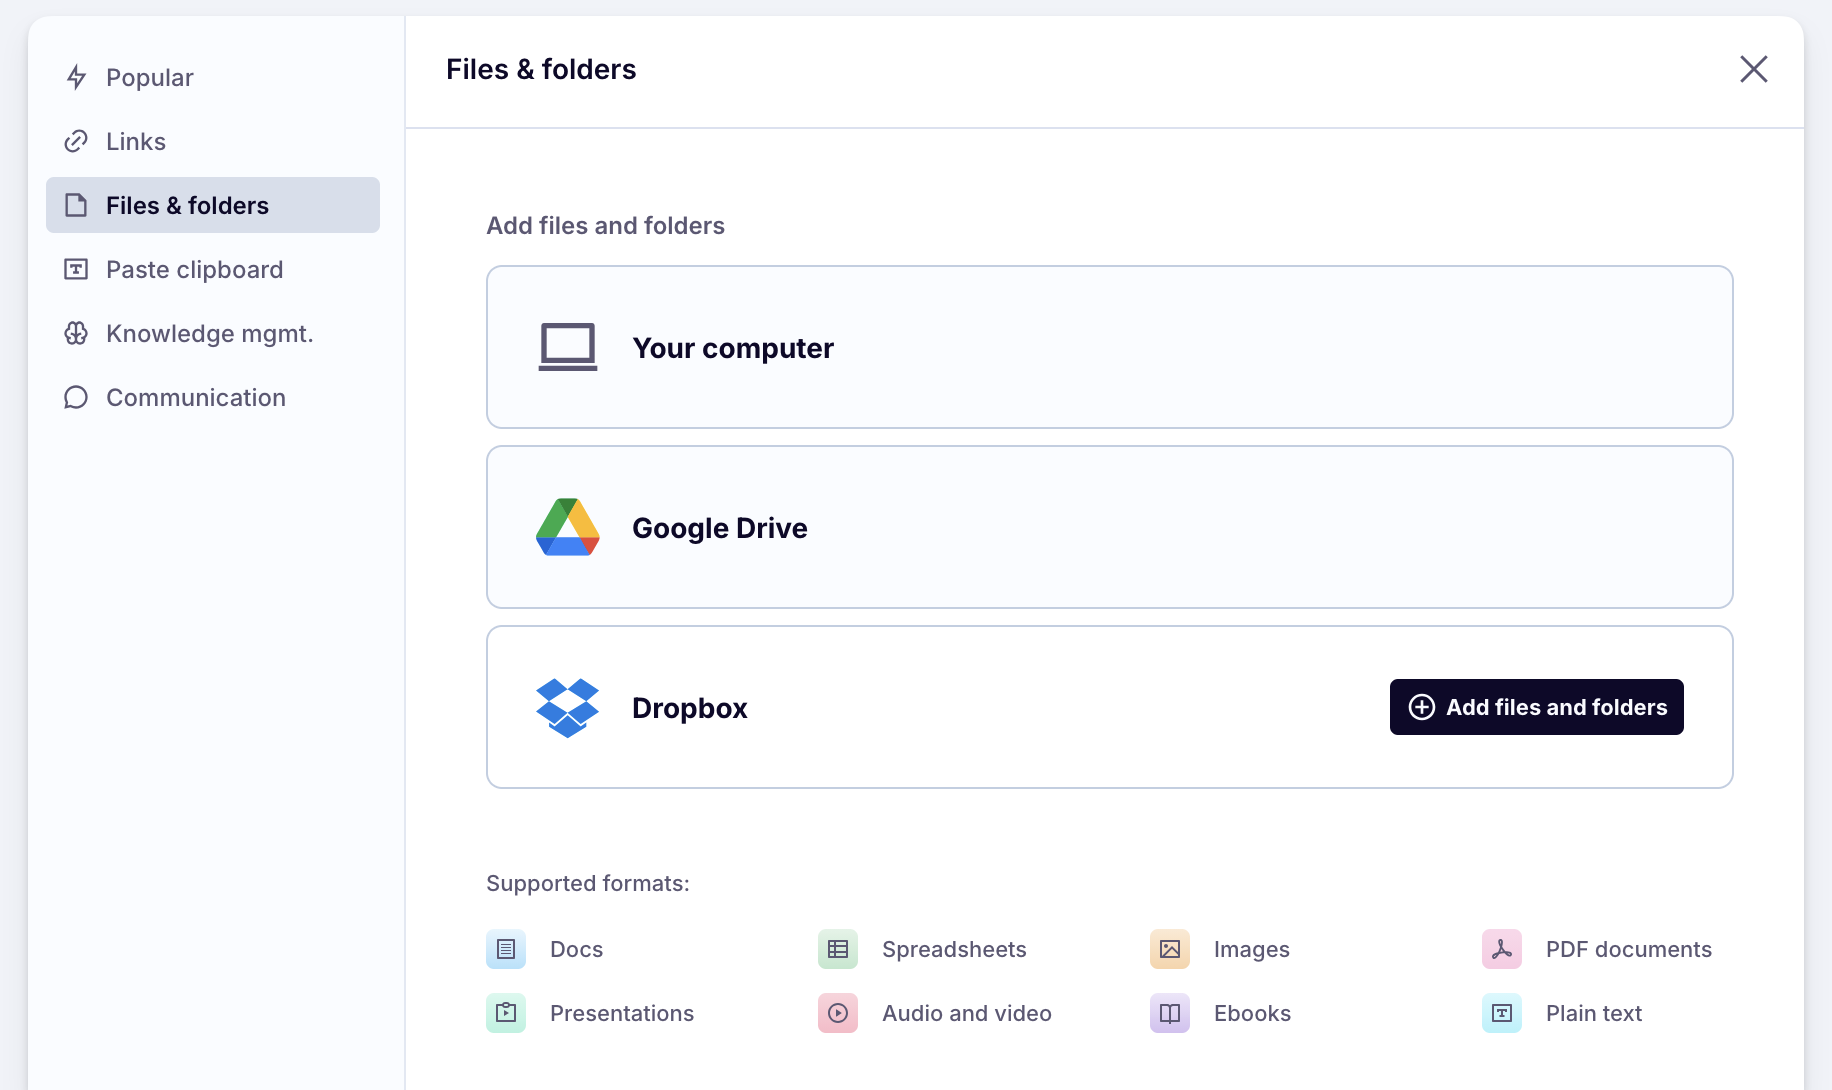Open the Popular category
The height and width of the screenshot is (1090, 1832).
[x=149, y=78]
